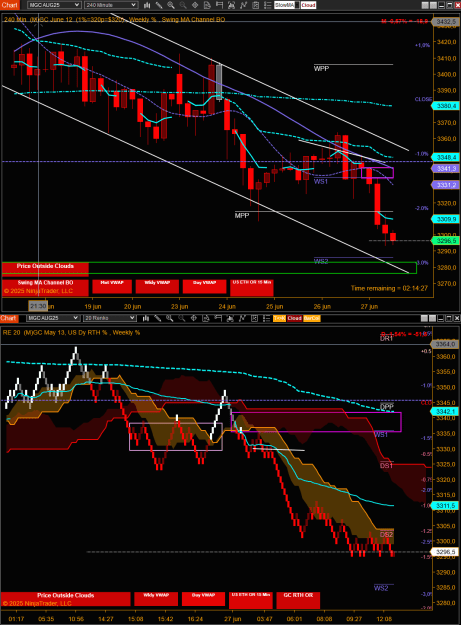Click first gray link square in the 240 Minute chart

point(425,5)
